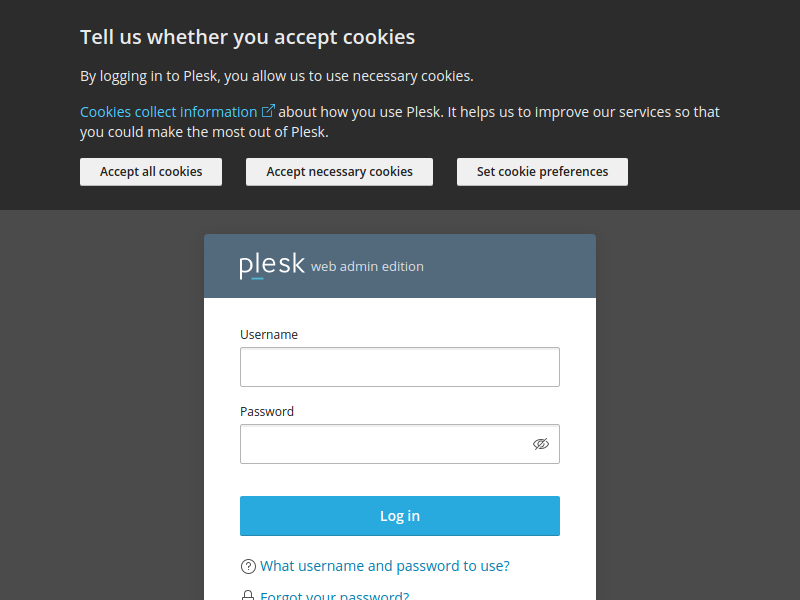This screenshot has height=600, width=800.
Task: Choose Accept necessary cookies
Action: (339, 172)
